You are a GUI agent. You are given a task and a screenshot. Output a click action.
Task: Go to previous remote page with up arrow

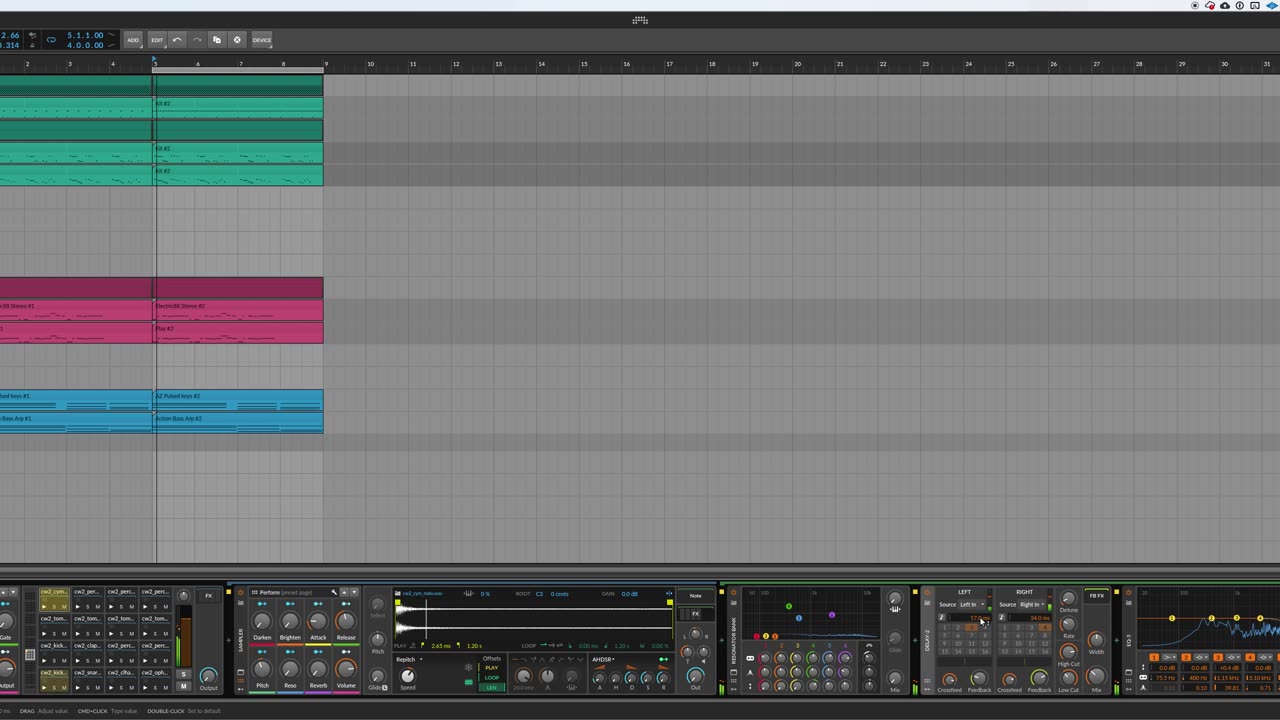(344, 593)
